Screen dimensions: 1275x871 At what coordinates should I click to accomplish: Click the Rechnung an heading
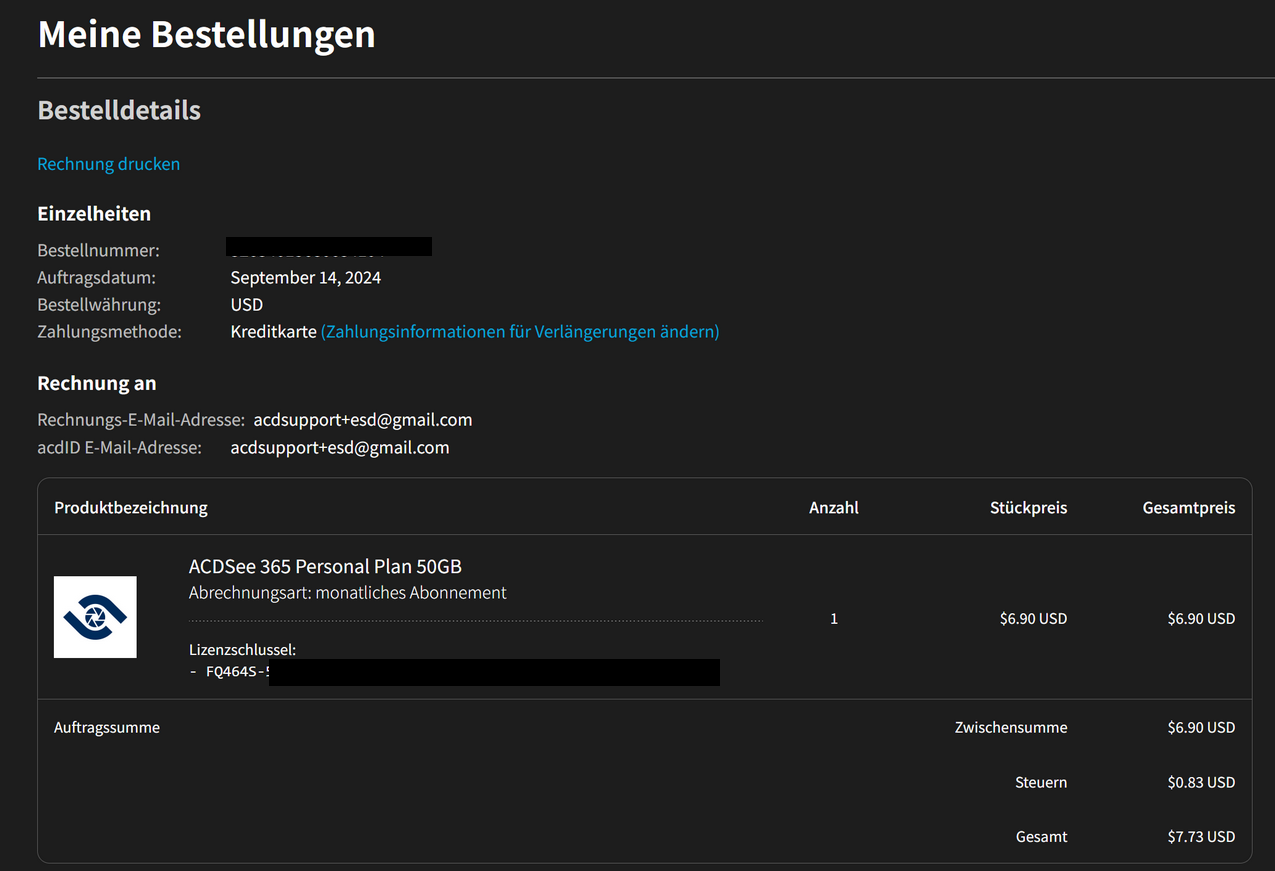pos(97,383)
